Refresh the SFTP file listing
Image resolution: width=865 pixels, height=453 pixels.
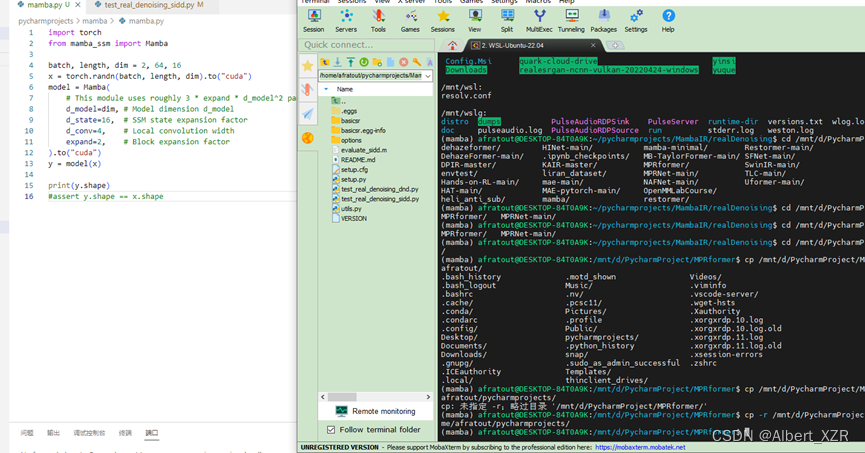pyautogui.click(x=364, y=62)
